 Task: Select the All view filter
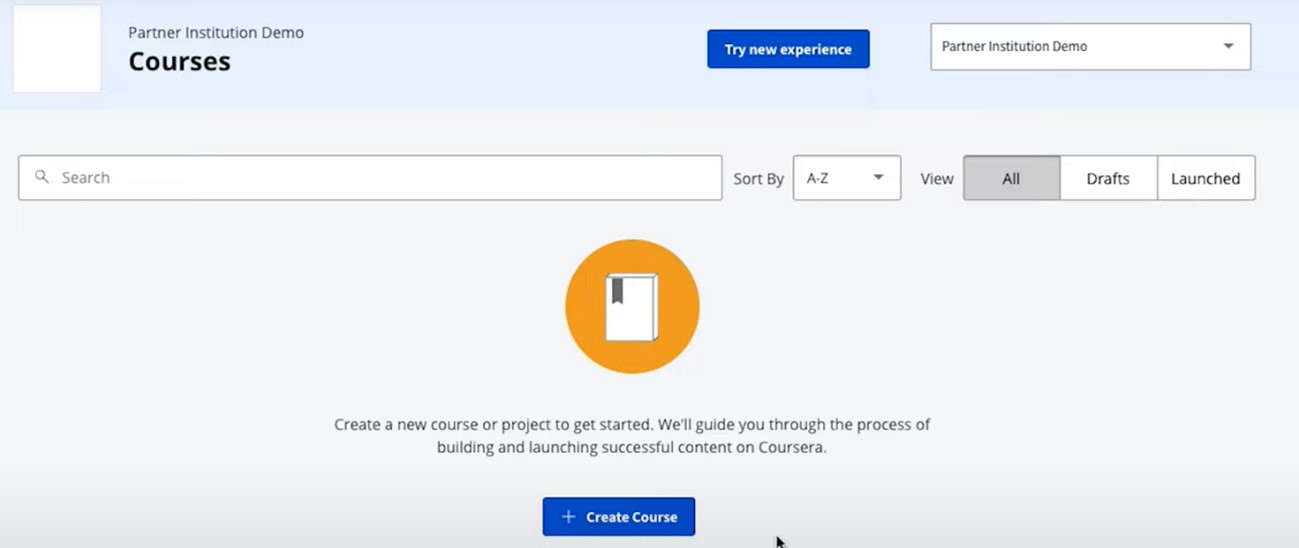tap(1011, 178)
